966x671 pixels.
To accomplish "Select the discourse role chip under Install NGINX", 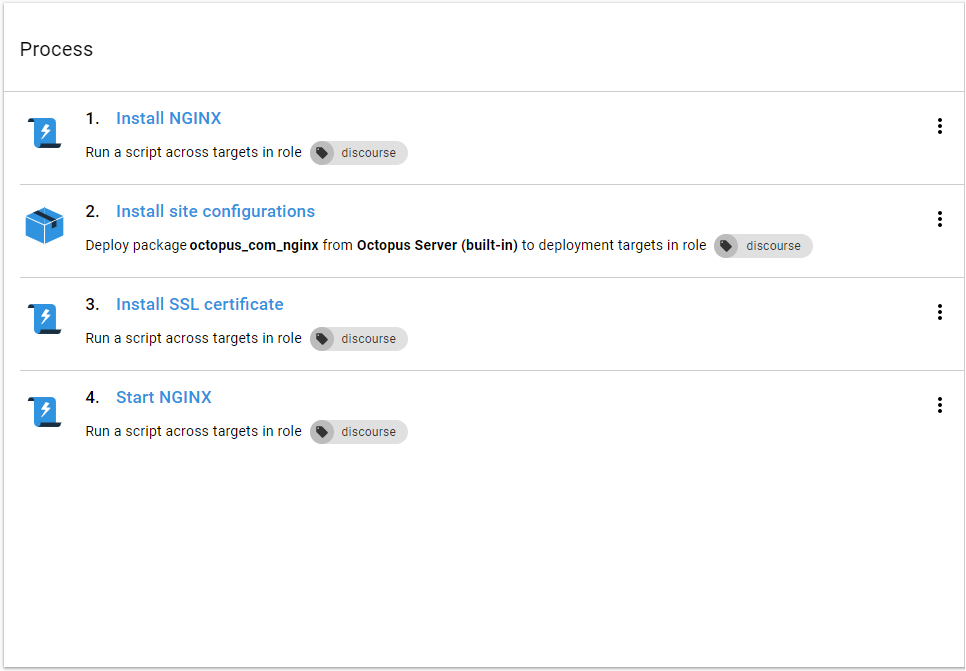I will [358, 153].
